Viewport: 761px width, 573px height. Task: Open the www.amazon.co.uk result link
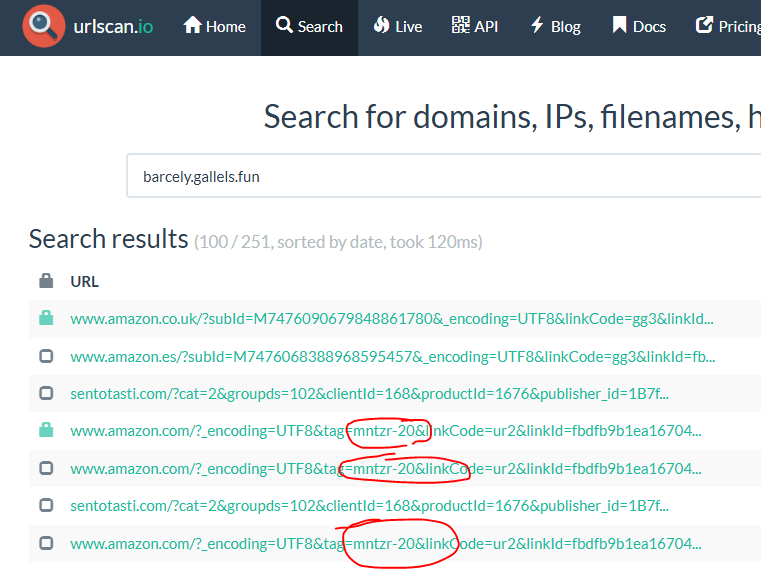coord(391,319)
